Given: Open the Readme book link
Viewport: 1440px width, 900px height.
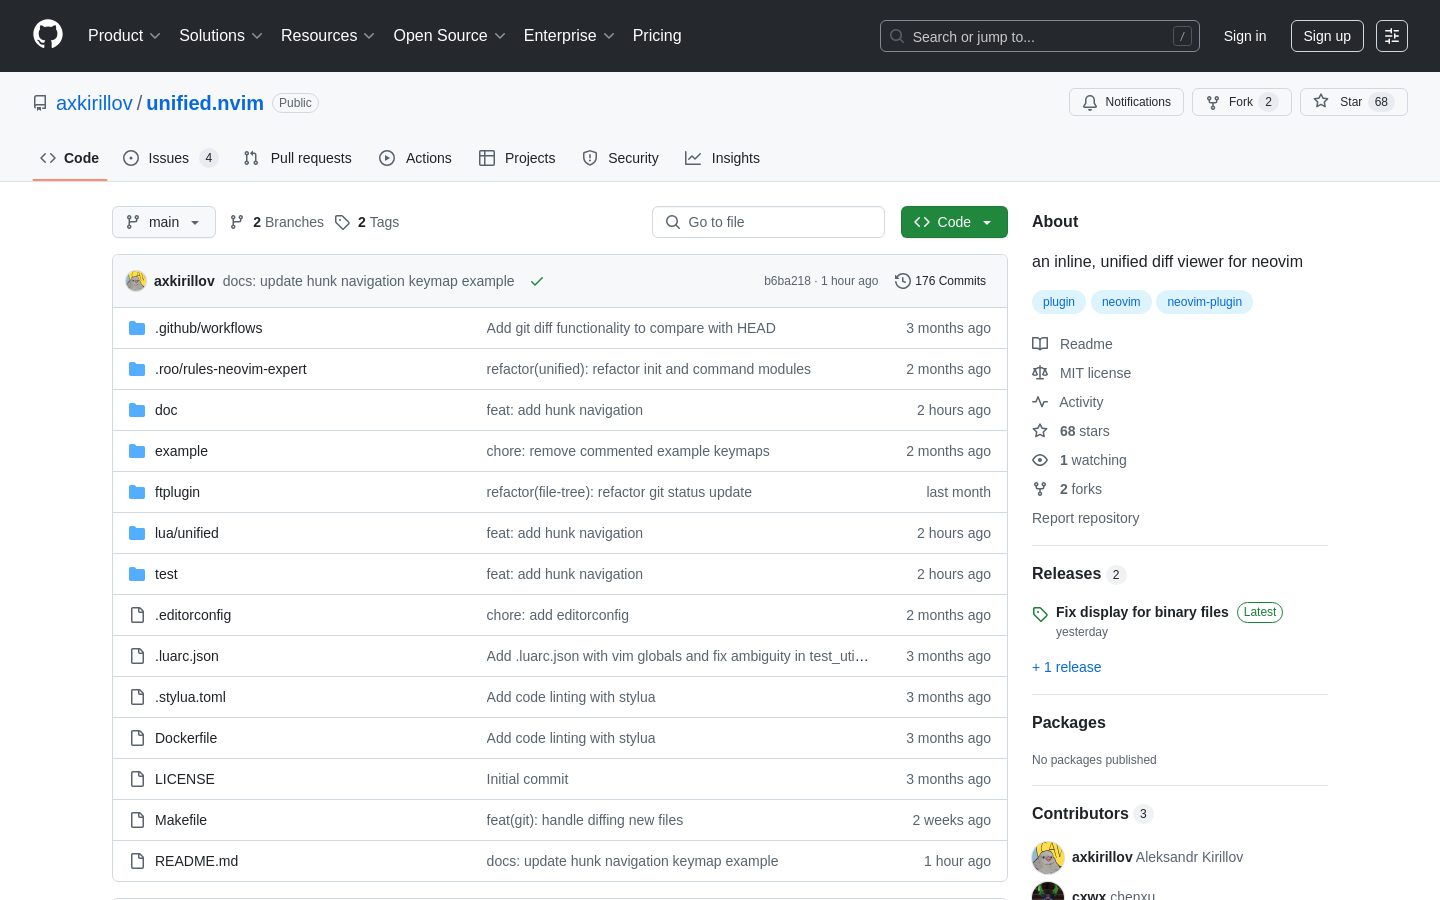Looking at the screenshot, I should (x=1072, y=344).
